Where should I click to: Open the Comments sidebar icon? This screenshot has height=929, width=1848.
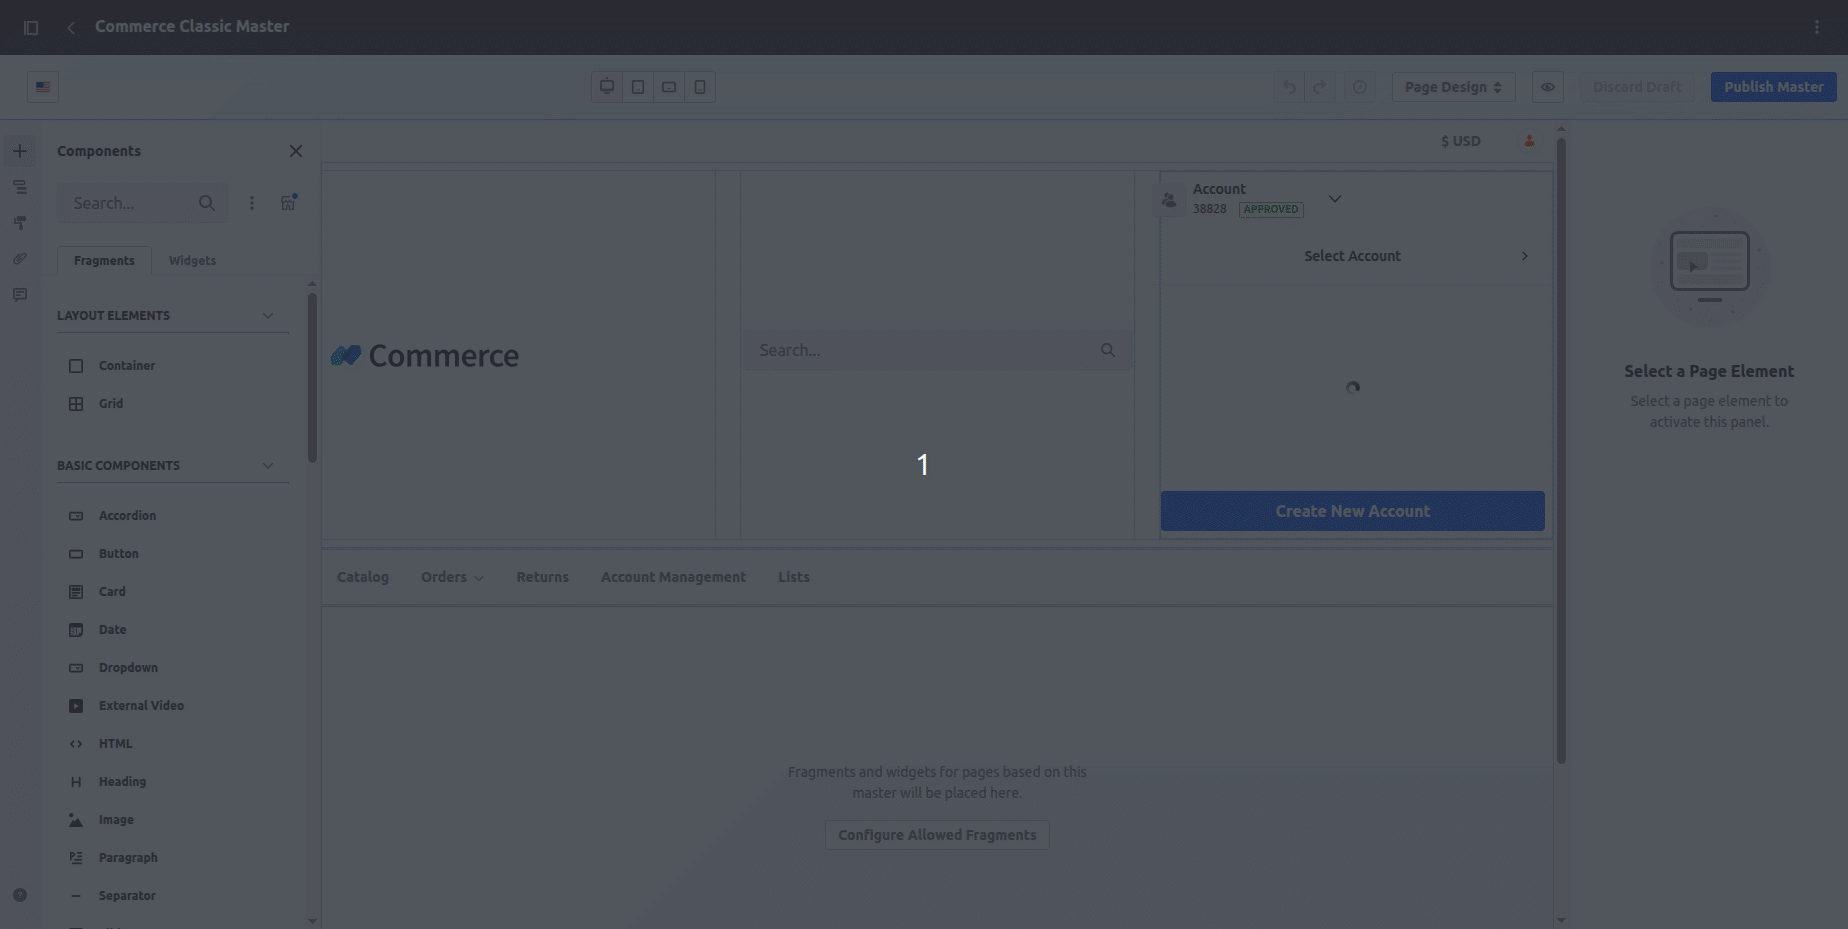pyautogui.click(x=20, y=295)
